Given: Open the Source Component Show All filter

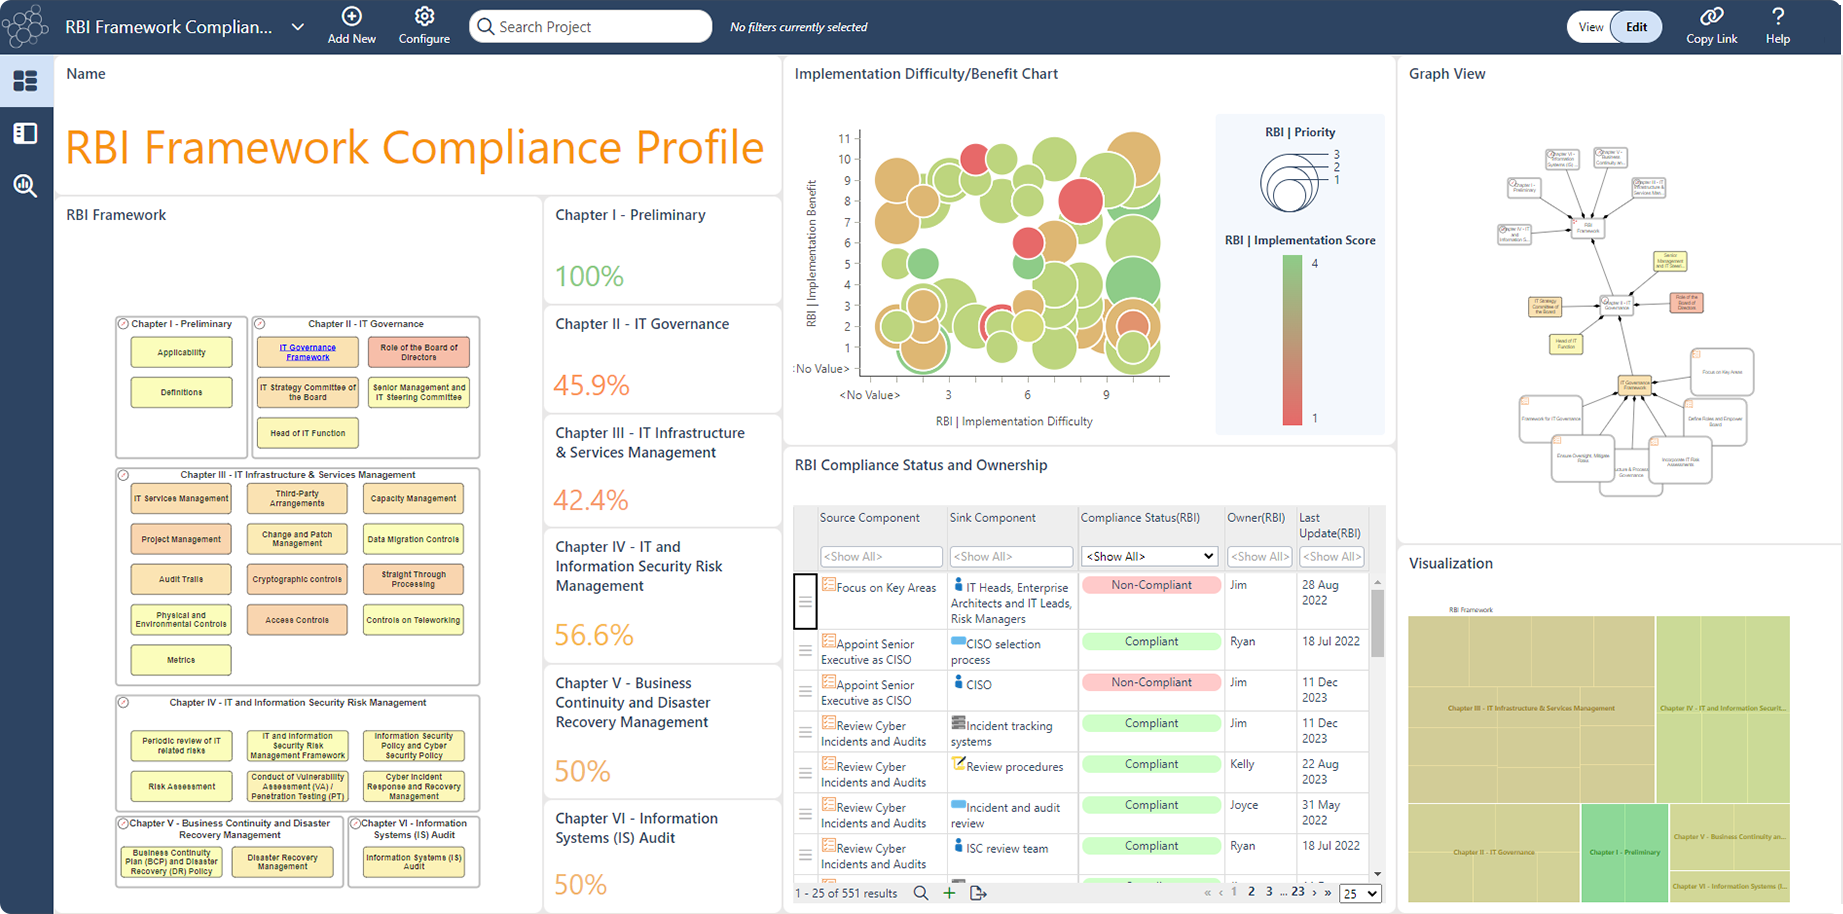Looking at the screenshot, I should click(x=881, y=556).
